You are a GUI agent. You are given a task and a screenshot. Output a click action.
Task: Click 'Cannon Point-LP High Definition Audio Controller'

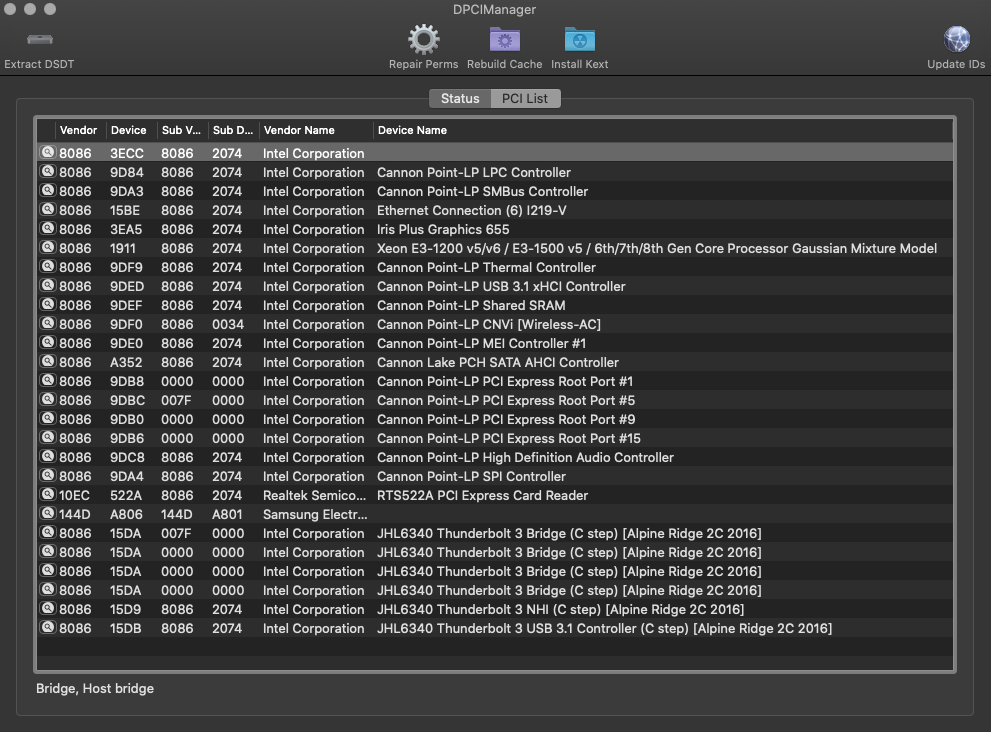click(x=525, y=457)
